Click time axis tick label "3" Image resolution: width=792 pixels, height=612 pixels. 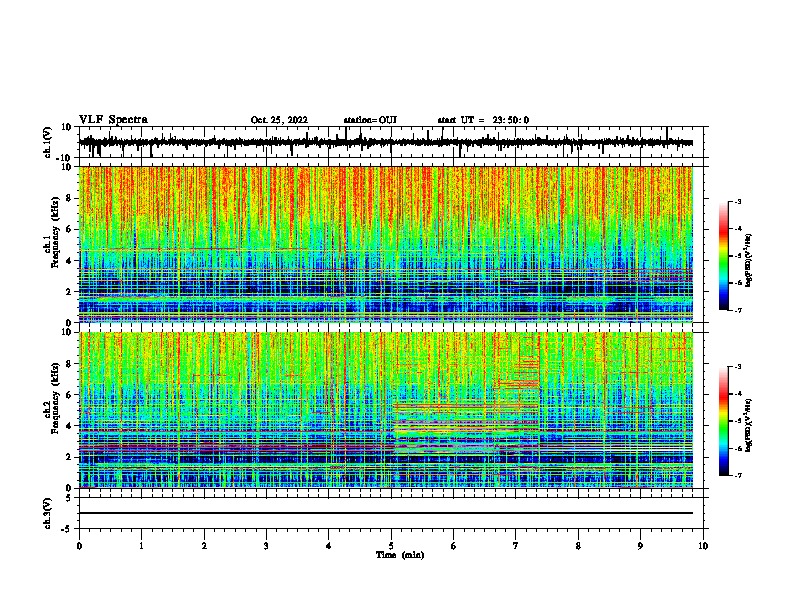(266, 546)
